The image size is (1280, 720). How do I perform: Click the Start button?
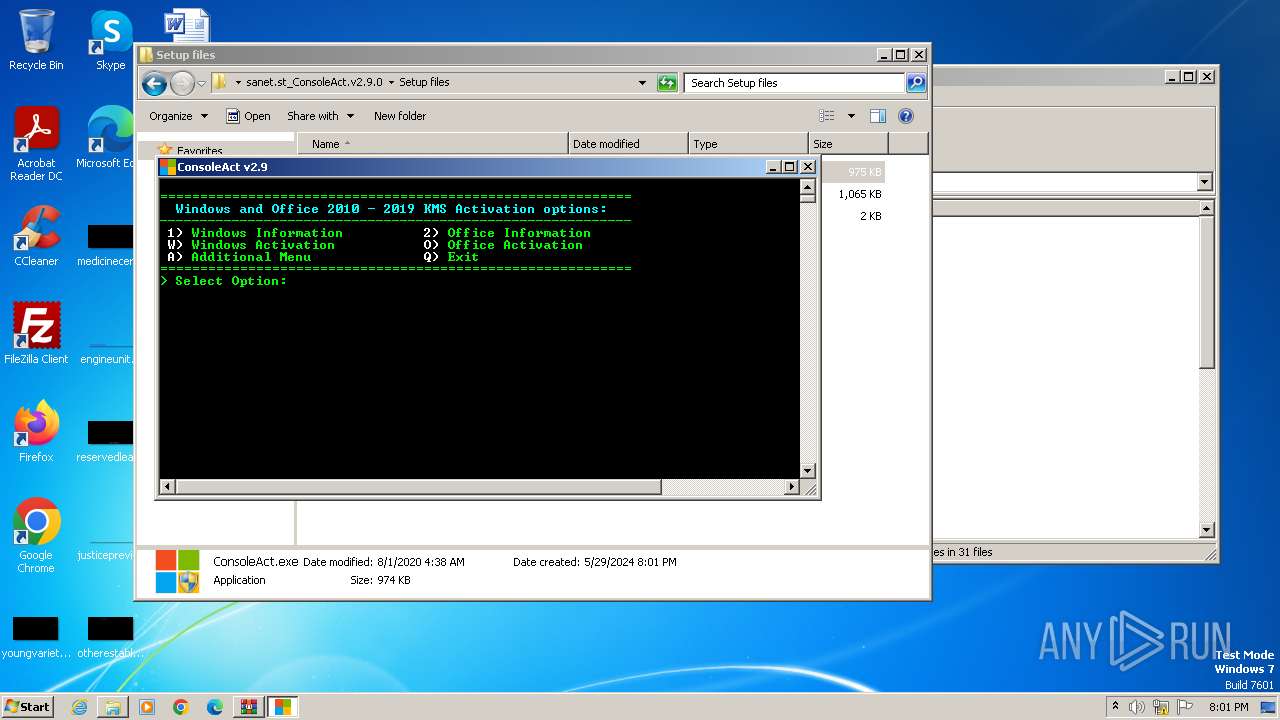tap(27, 707)
